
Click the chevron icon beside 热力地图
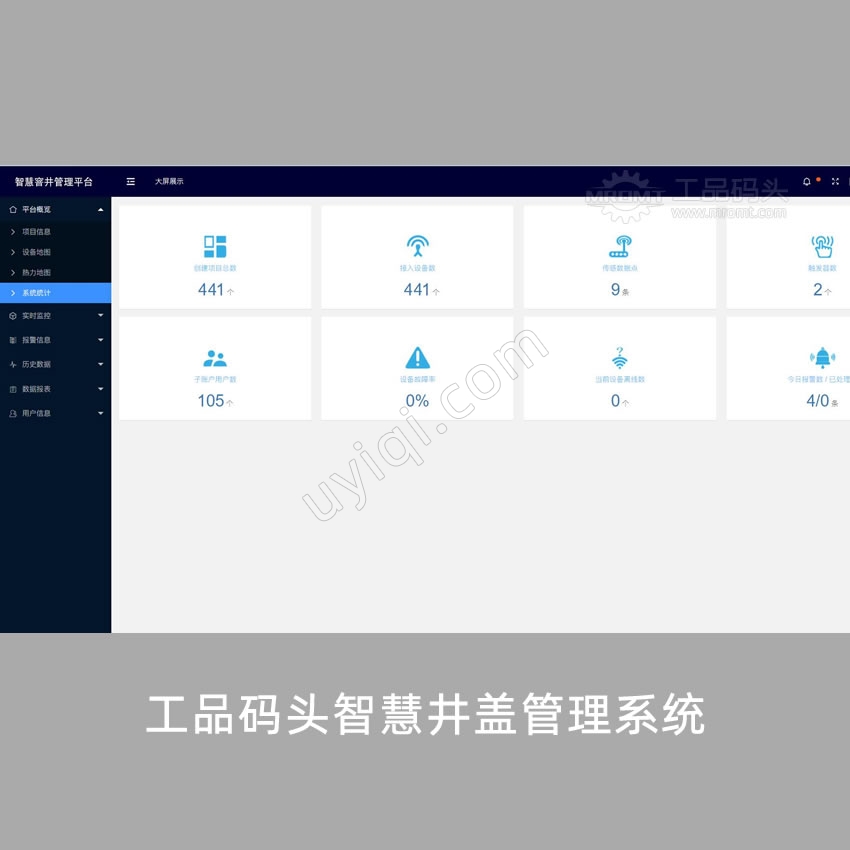click(13, 273)
